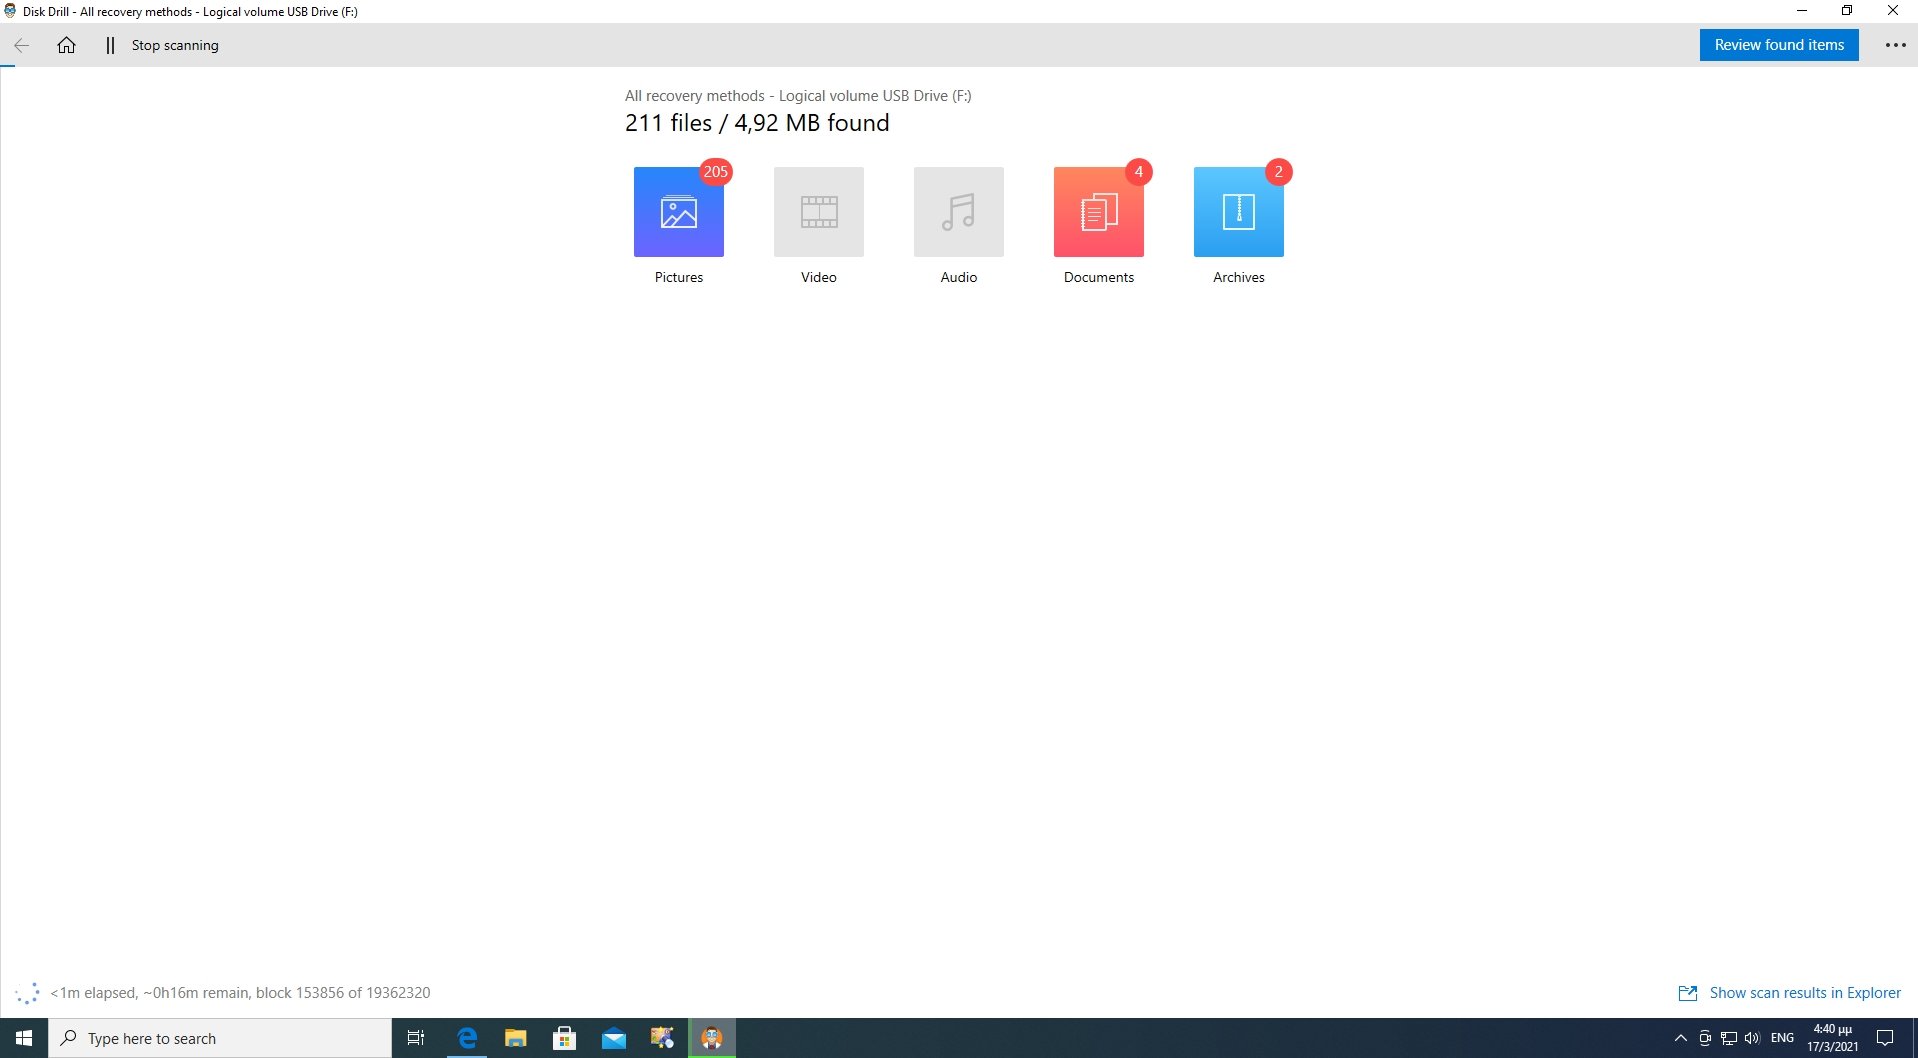The height and width of the screenshot is (1058, 1918).
Task: Open the Archives category tile
Action: 1238,212
